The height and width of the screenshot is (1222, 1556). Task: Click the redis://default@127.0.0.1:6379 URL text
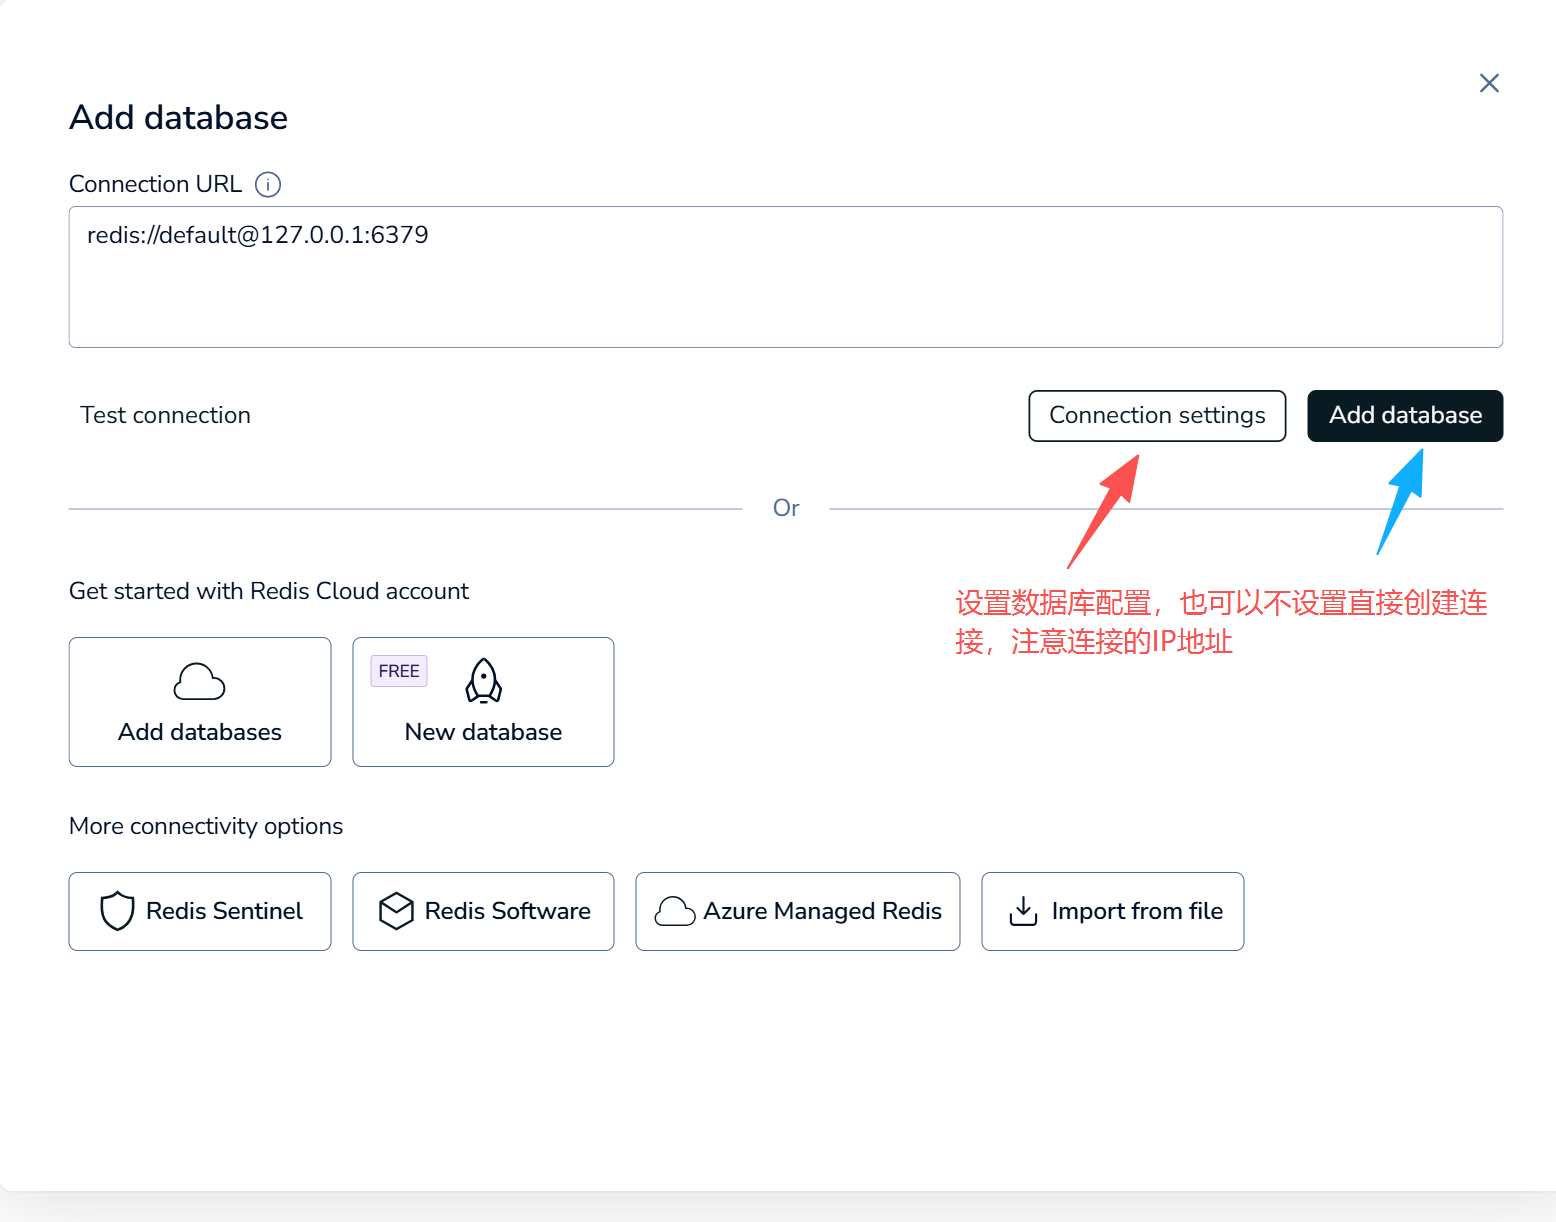[x=258, y=235]
